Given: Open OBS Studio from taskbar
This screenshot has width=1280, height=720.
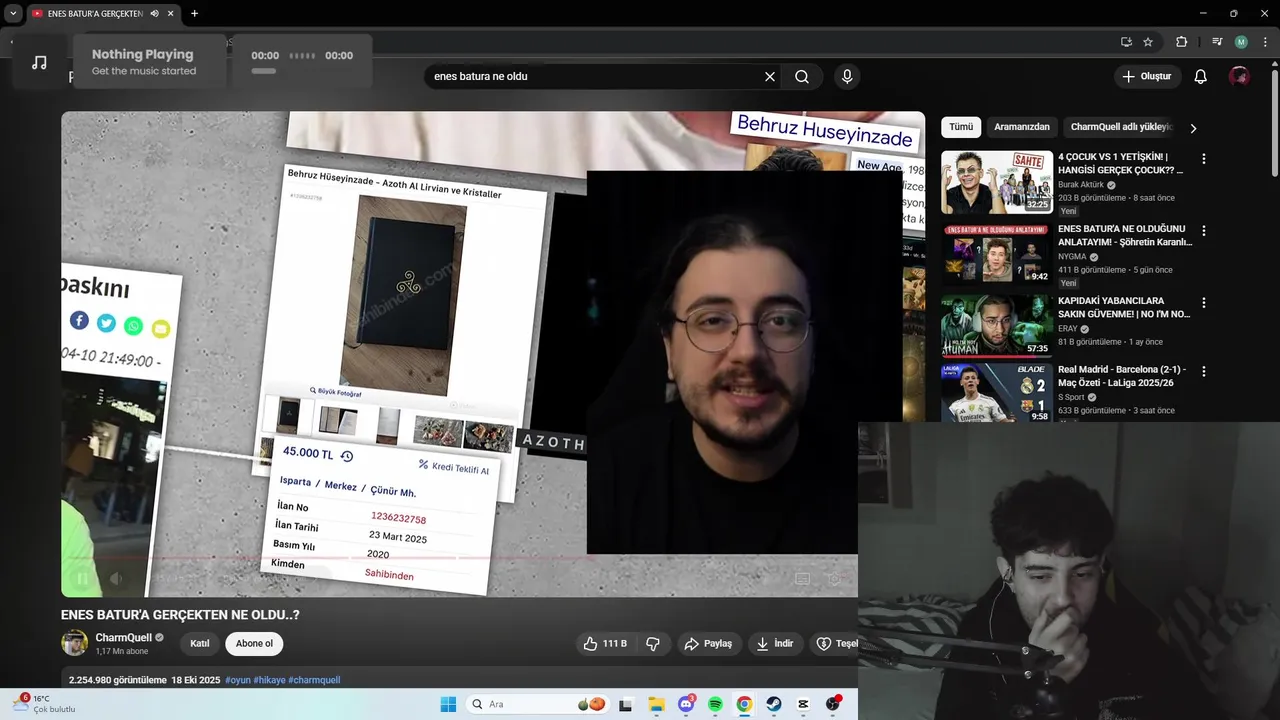Looking at the screenshot, I should pos(833,704).
